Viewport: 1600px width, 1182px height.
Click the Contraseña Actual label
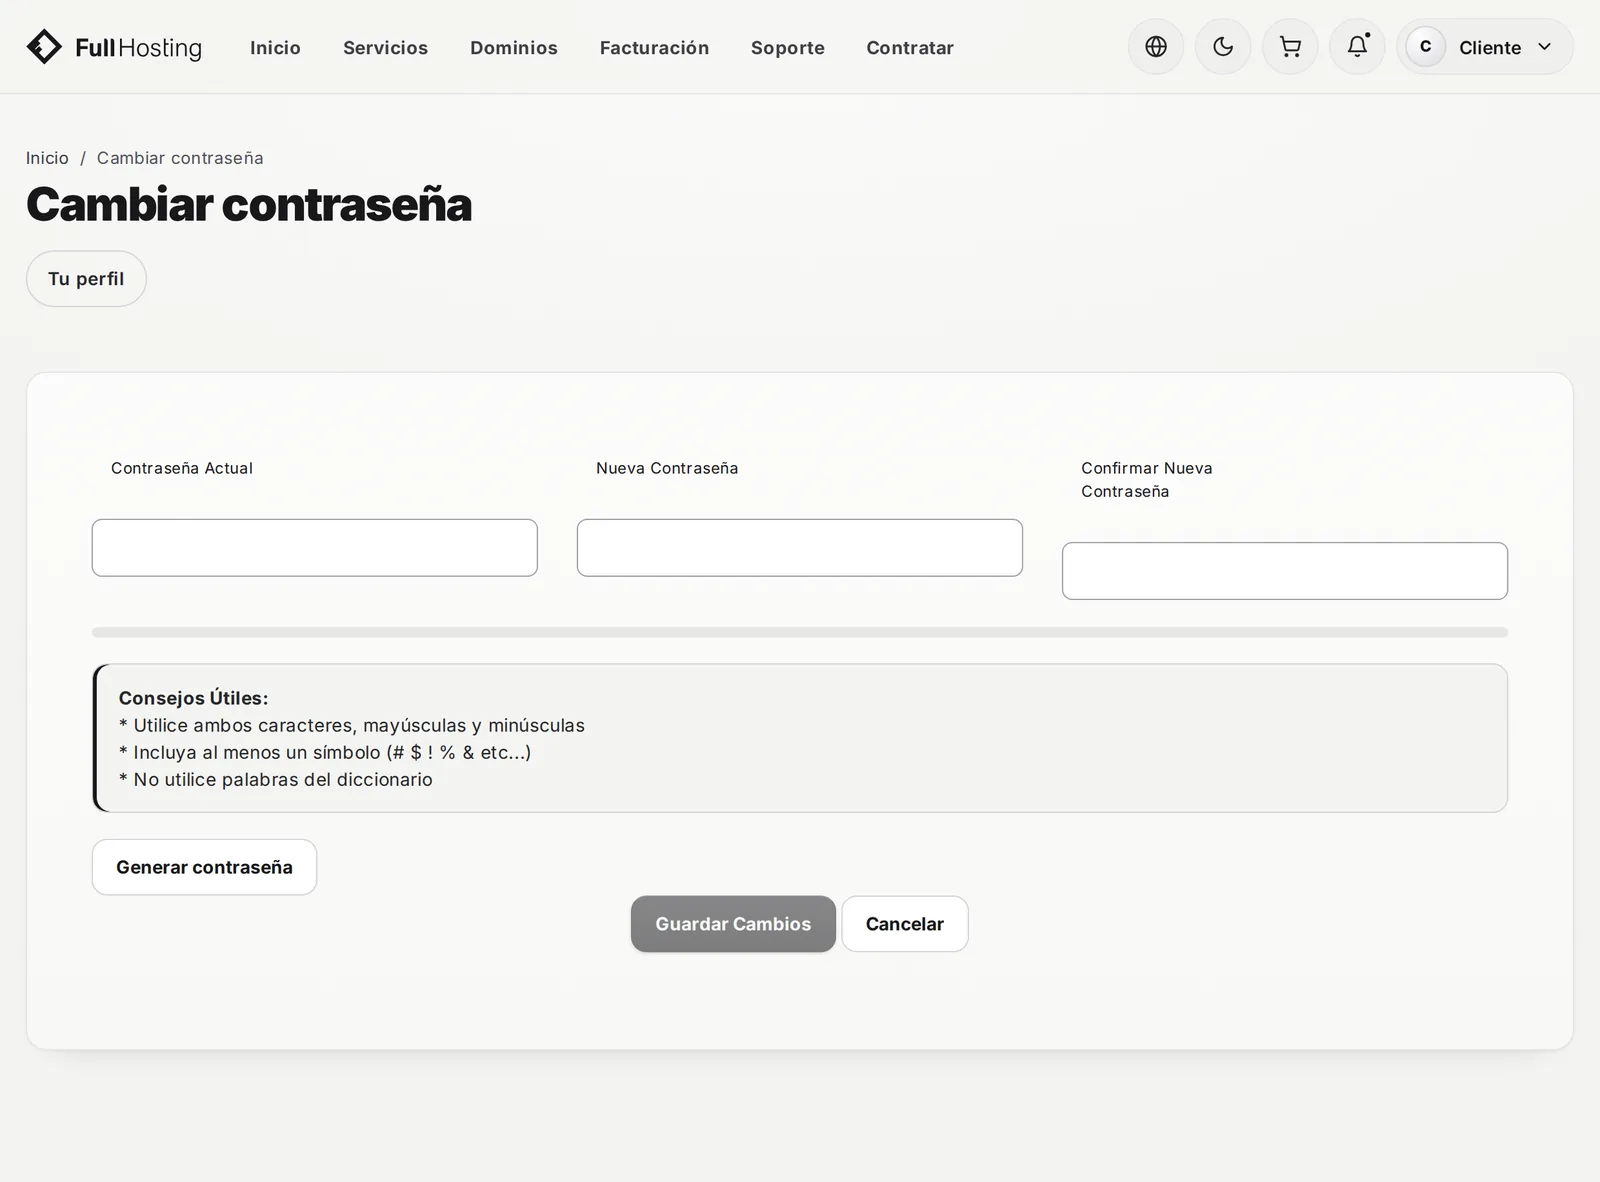tap(182, 468)
